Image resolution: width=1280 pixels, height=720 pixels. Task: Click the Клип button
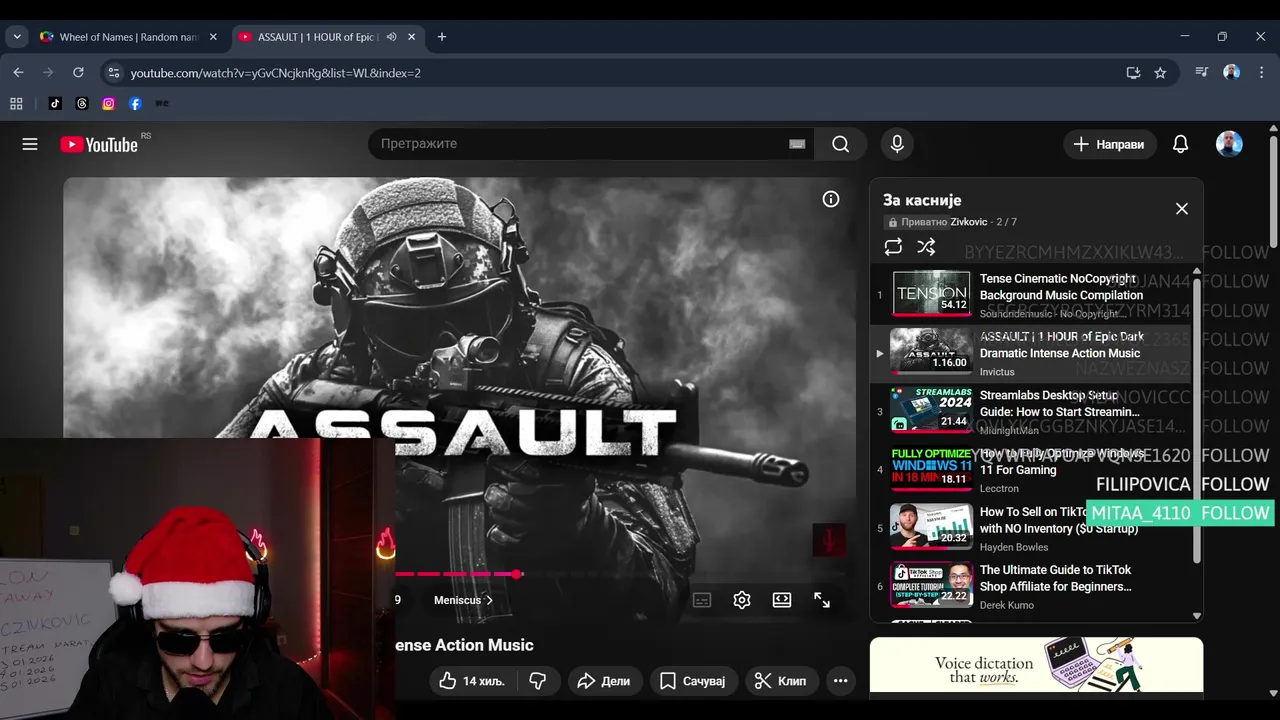(x=781, y=681)
